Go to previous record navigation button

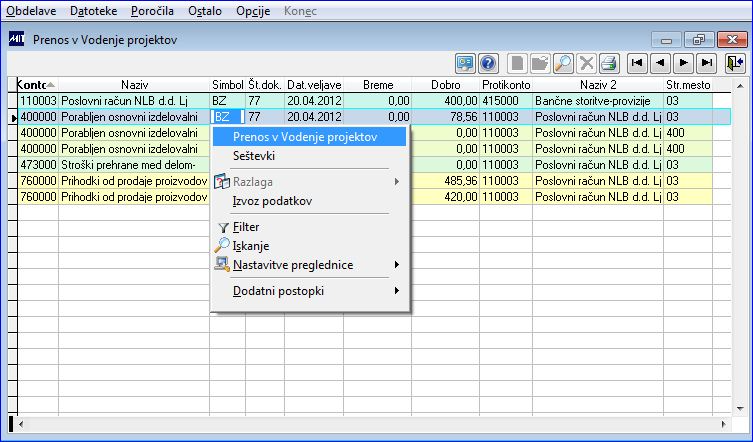point(660,63)
